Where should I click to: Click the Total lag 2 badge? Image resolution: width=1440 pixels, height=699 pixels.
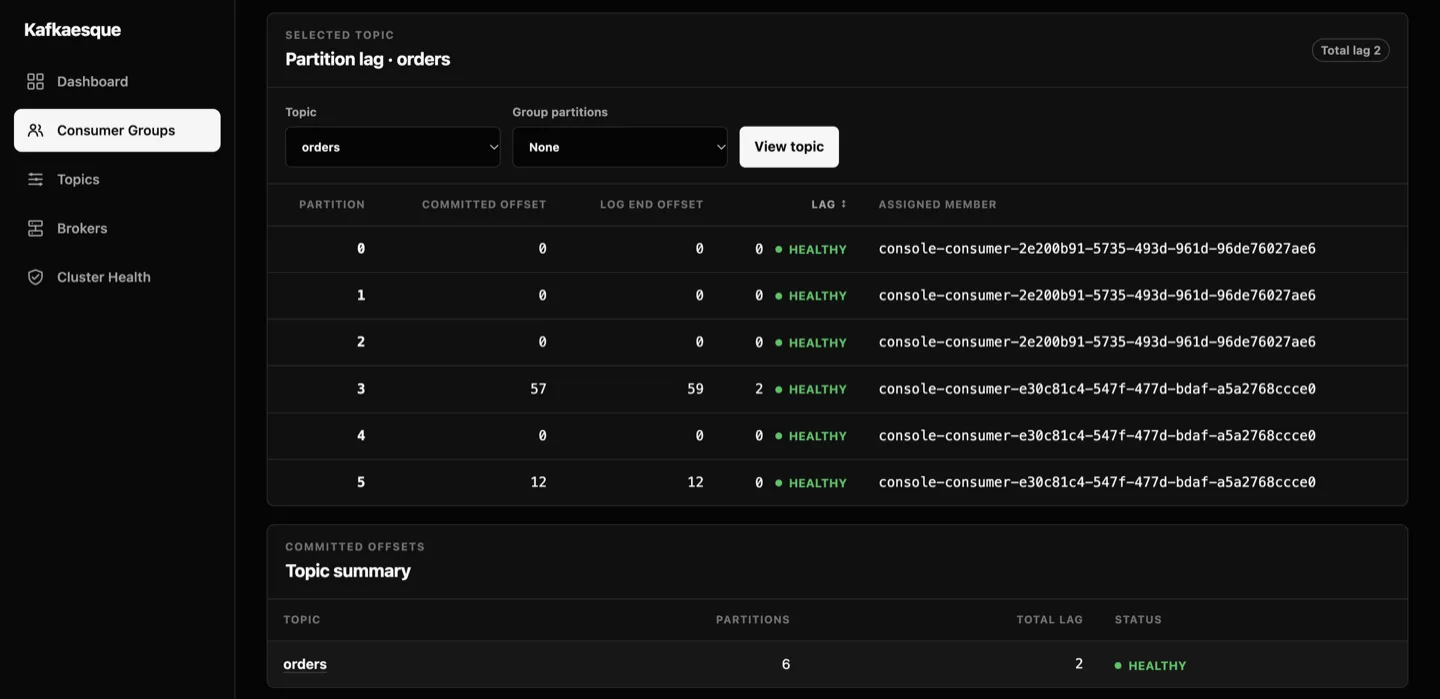point(1350,50)
